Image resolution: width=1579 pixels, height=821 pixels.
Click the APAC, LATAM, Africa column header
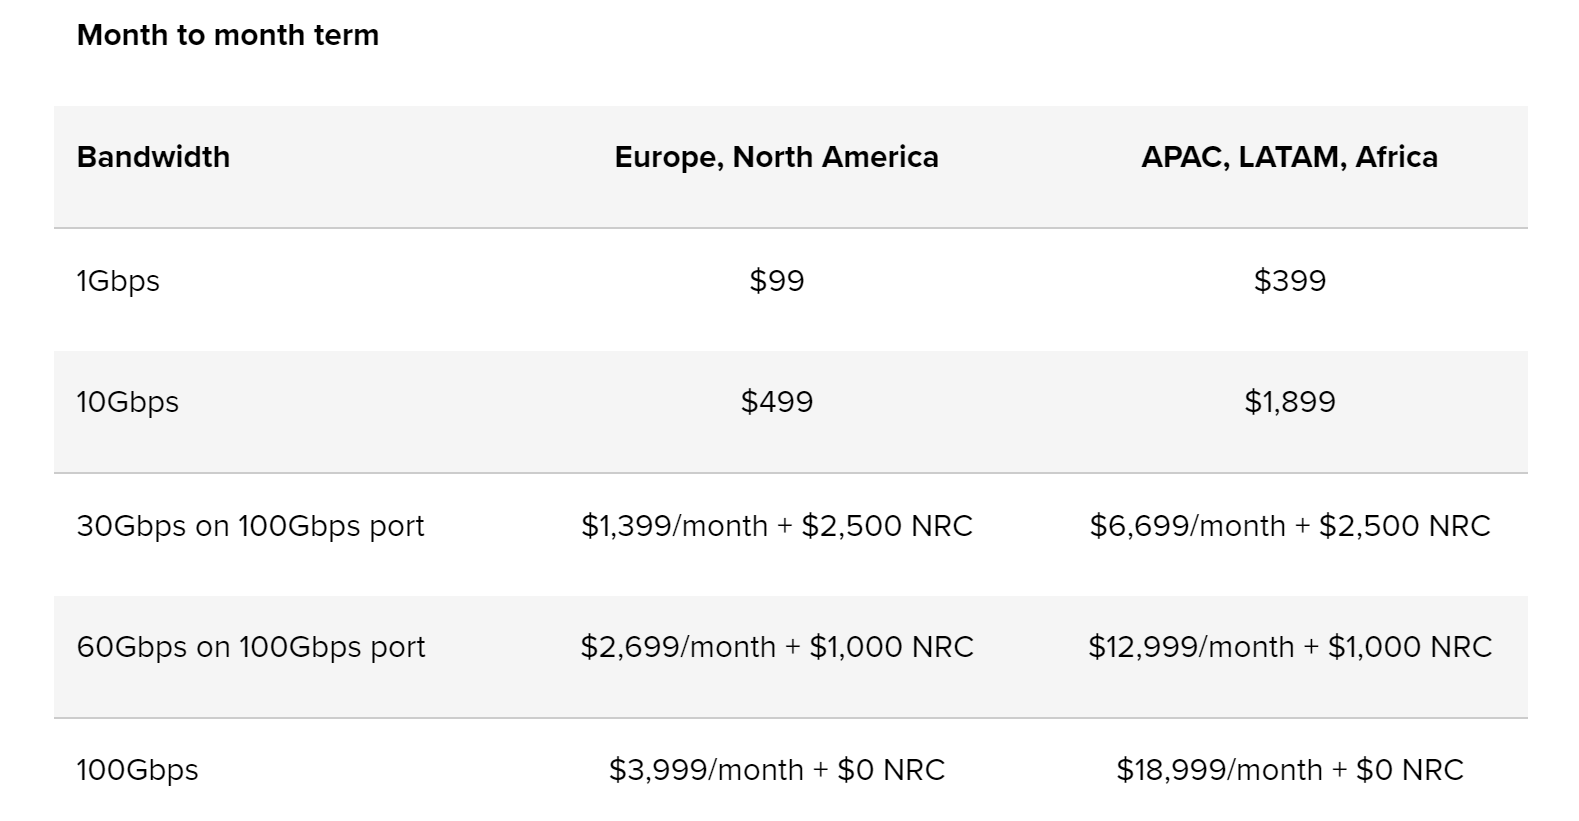click(x=1290, y=157)
